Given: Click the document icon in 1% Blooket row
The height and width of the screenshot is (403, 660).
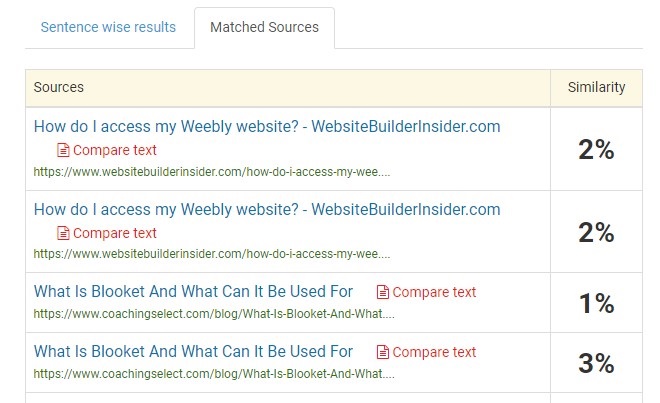Looking at the screenshot, I should (x=382, y=292).
